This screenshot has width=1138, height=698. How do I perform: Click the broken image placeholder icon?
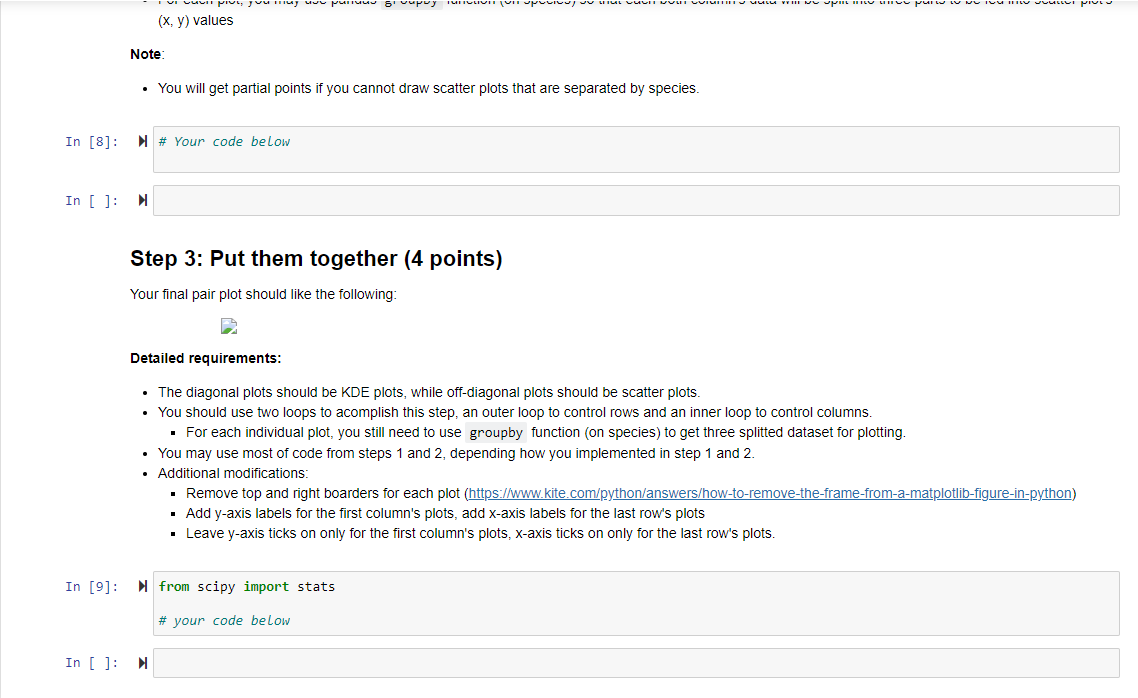[x=229, y=326]
